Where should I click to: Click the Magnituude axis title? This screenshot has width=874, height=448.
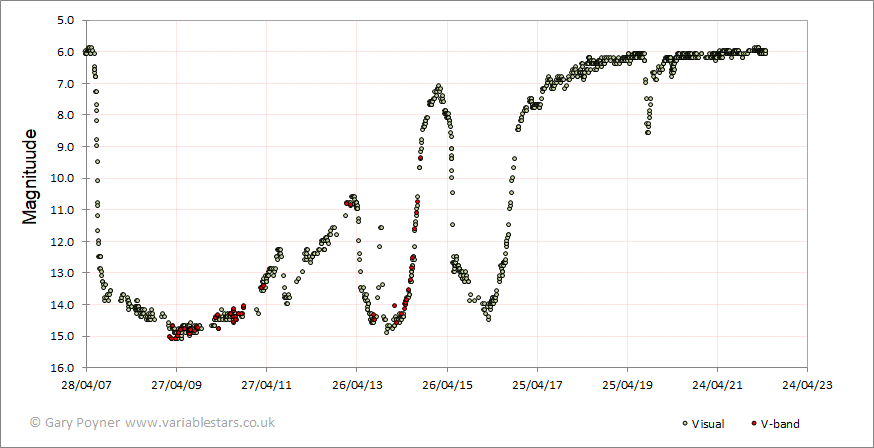(30, 177)
